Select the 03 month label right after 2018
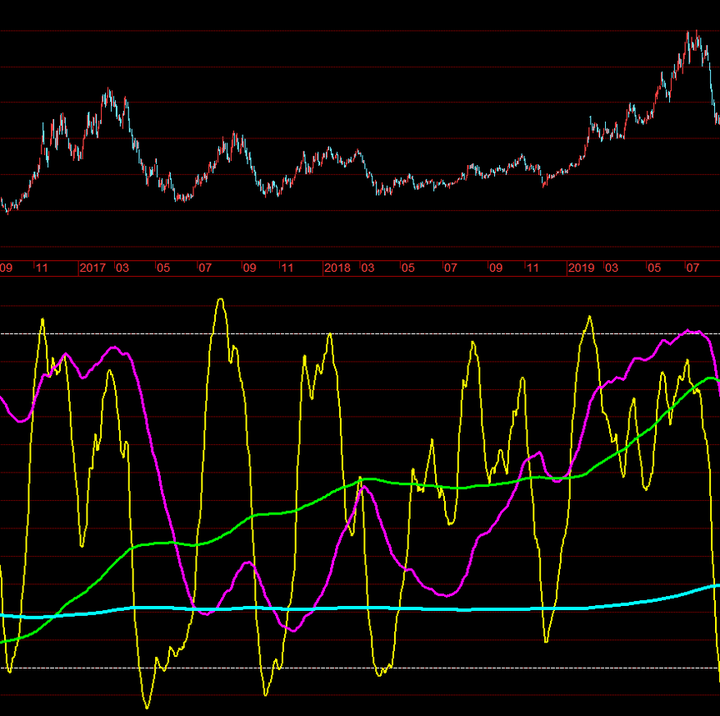This screenshot has height=716, width=720. (x=367, y=268)
